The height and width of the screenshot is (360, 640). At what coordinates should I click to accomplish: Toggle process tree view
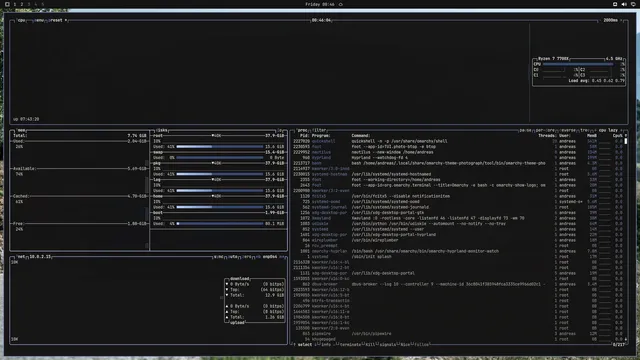[x=584, y=130]
